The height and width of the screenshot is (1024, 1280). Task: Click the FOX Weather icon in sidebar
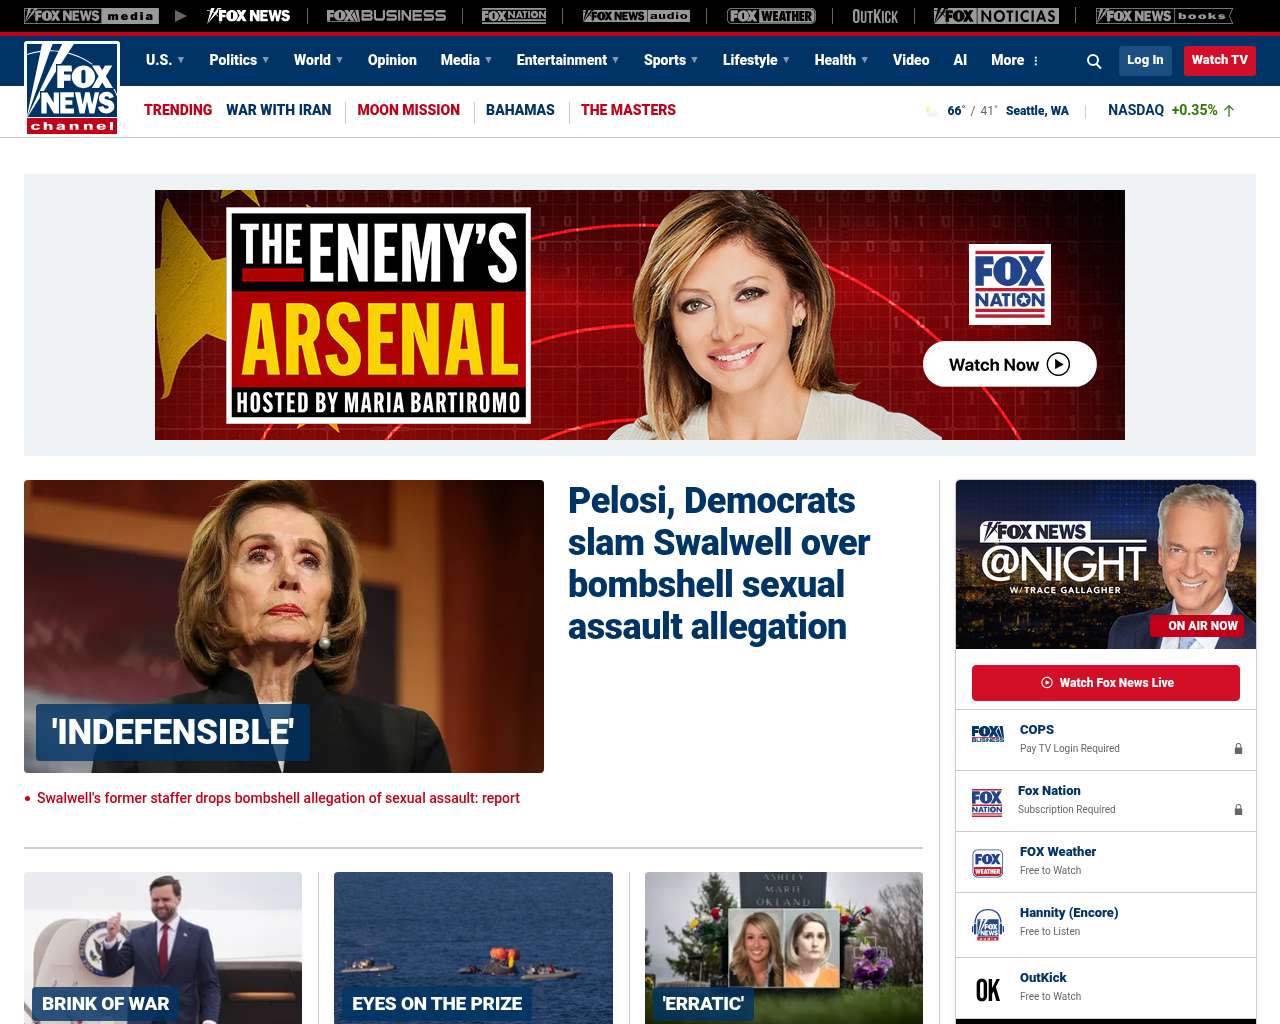tap(987, 863)
